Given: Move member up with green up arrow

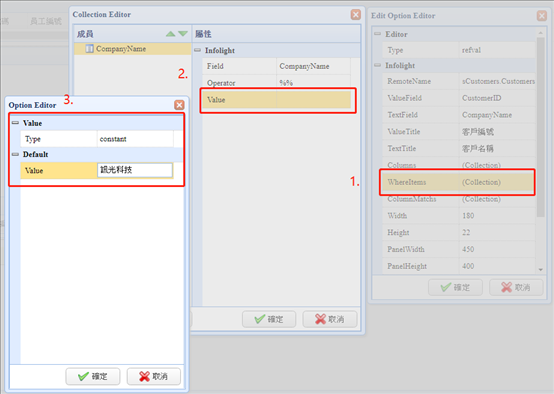Looking at the screenshot, I should click(170, 34).
